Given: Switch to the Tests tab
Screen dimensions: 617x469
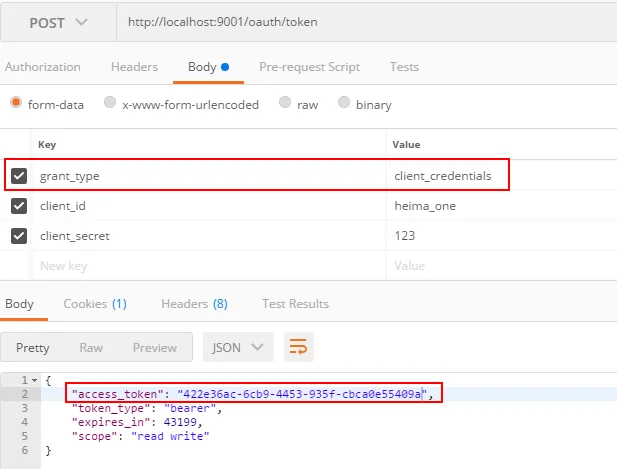Looking at the screenshot, I should (x=404, y=67).
